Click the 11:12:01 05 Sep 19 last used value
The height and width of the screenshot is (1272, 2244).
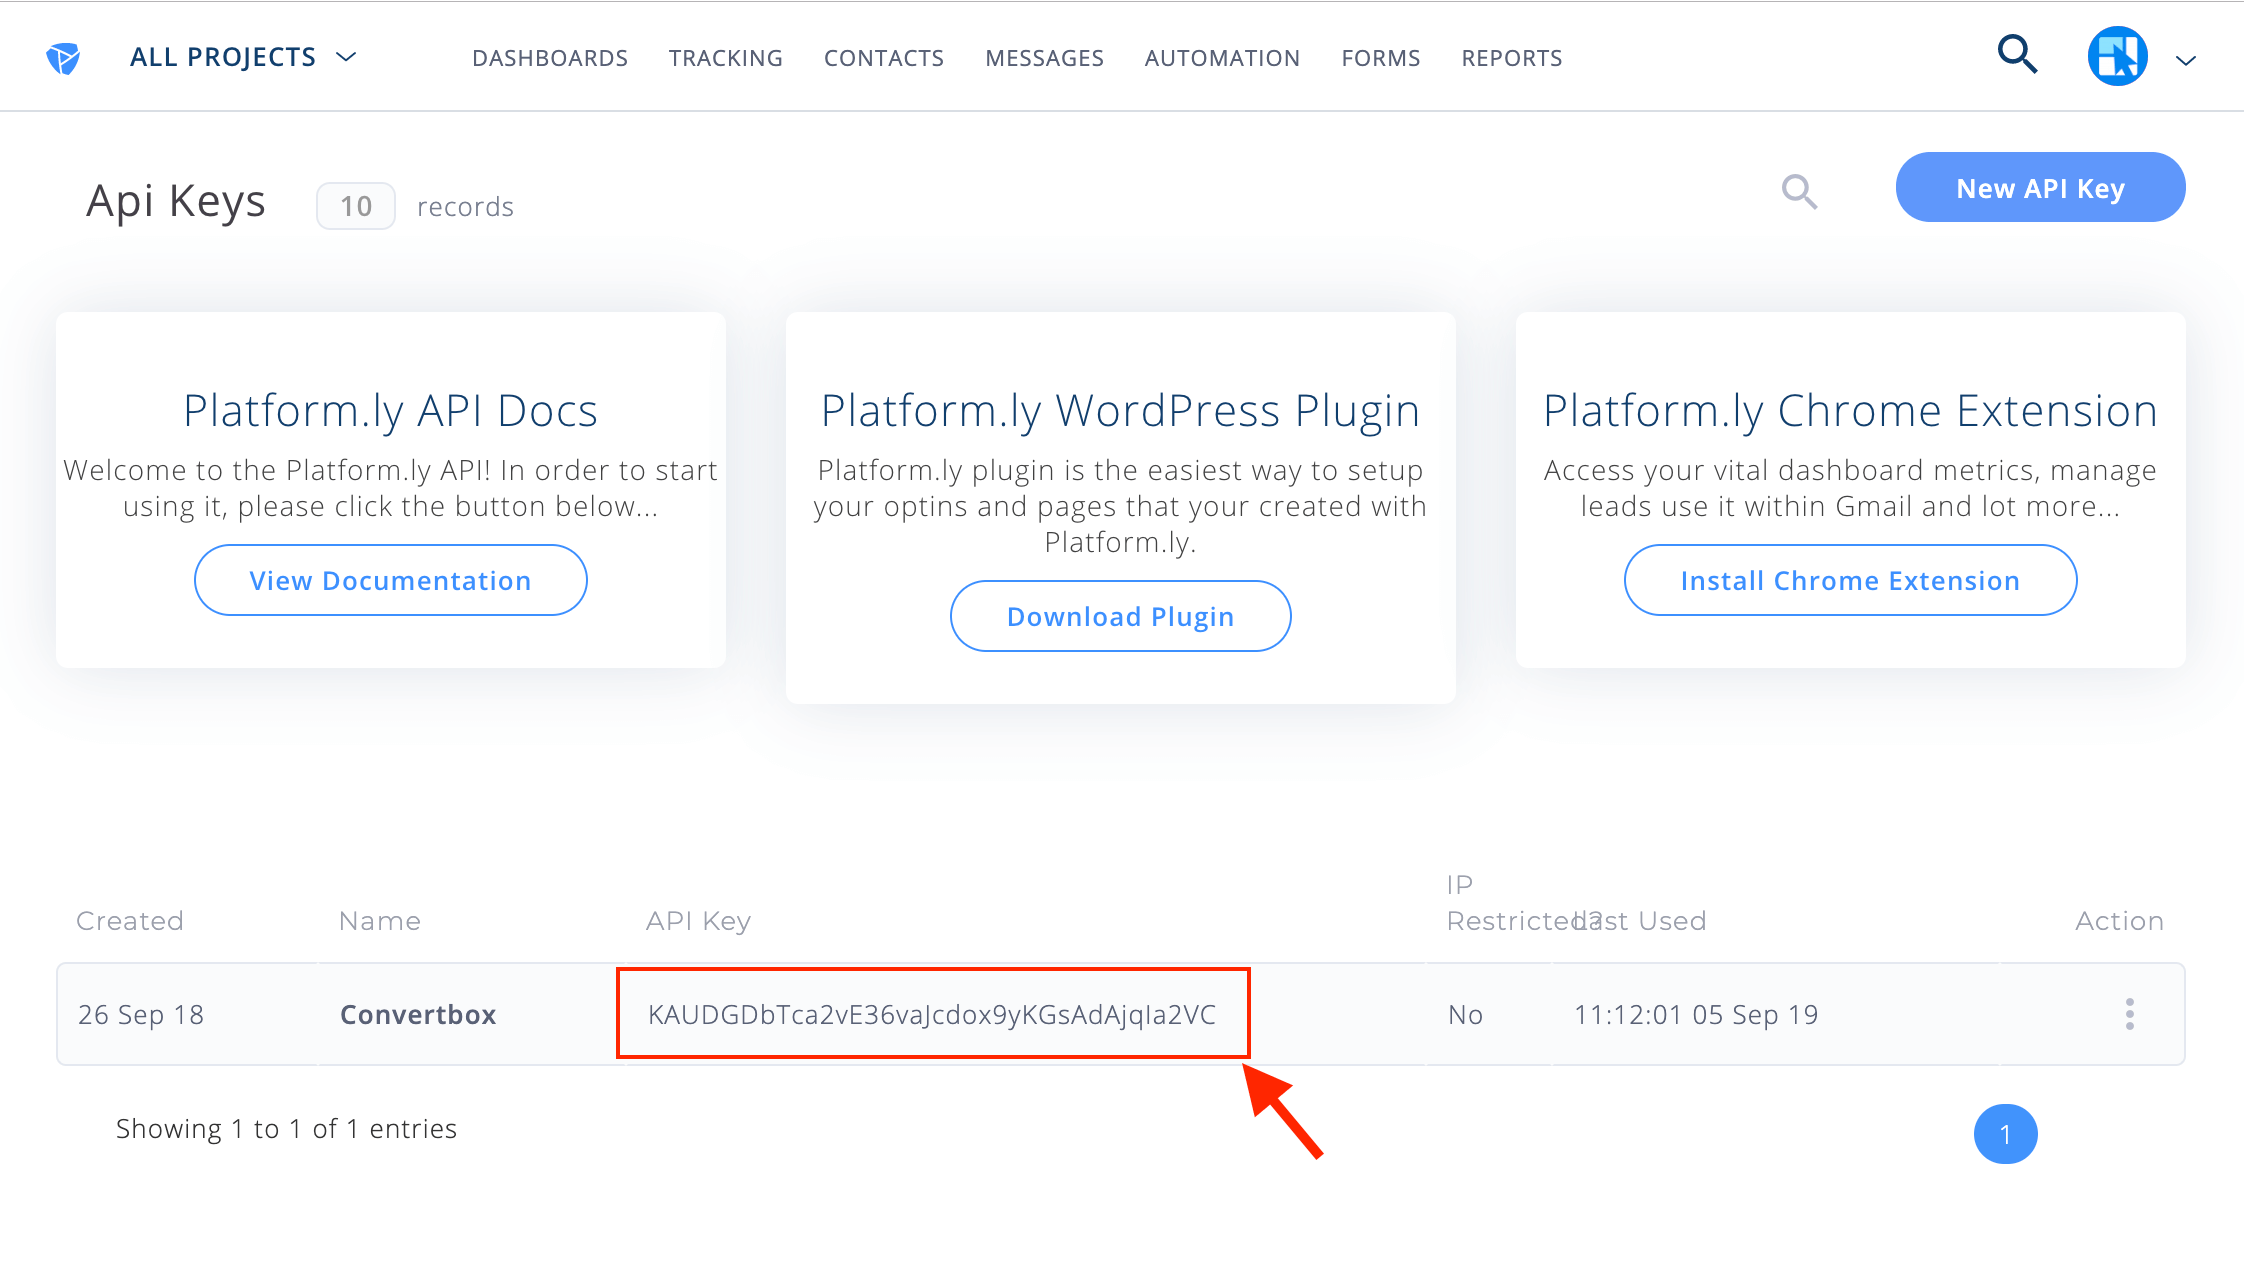click(1696, 1014)
